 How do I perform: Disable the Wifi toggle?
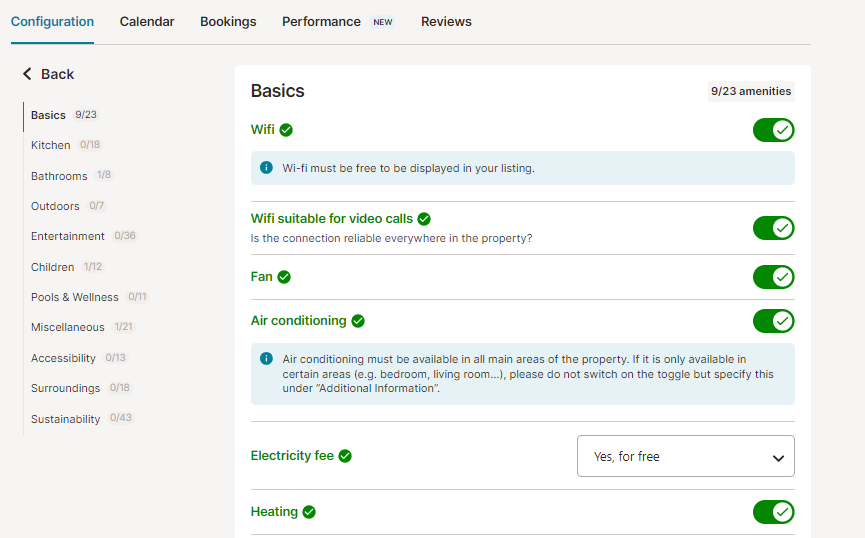click(773, 130)
